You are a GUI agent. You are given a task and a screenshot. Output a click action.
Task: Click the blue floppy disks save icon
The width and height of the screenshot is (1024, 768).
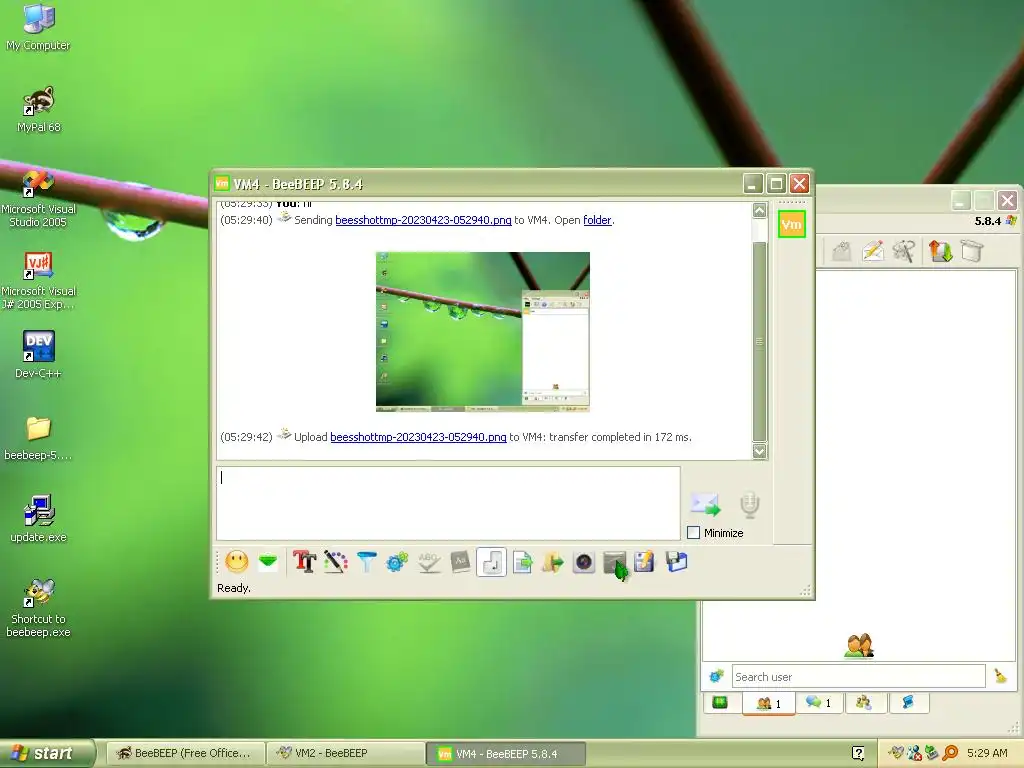click(677, 562)
